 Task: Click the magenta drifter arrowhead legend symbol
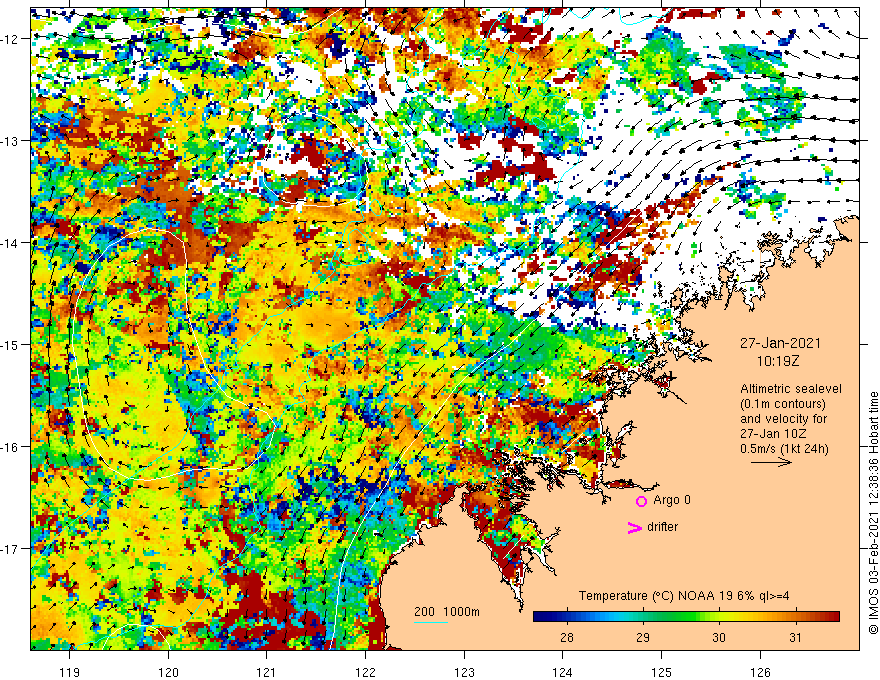click(x=634, y=527)
